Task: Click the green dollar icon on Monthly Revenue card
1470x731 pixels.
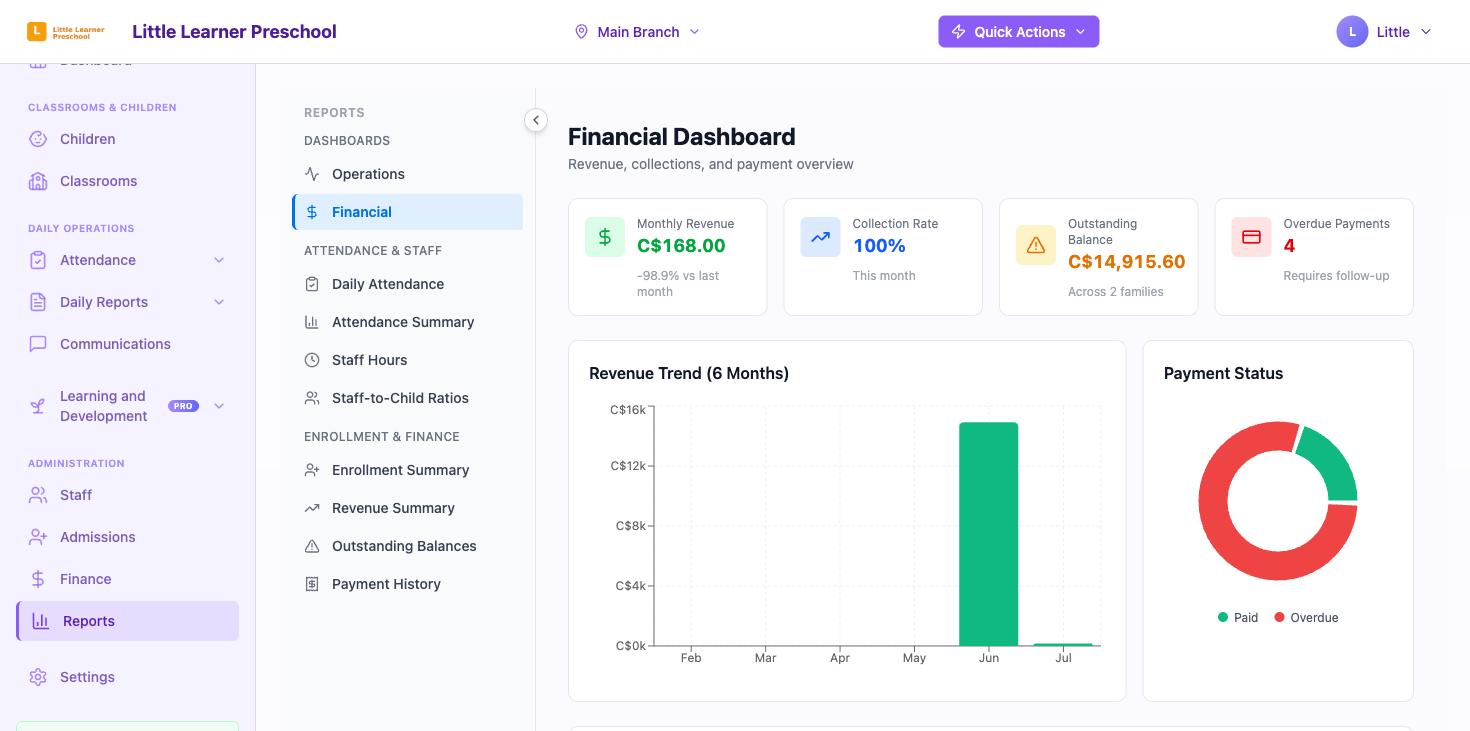Action: coord(605,237)
